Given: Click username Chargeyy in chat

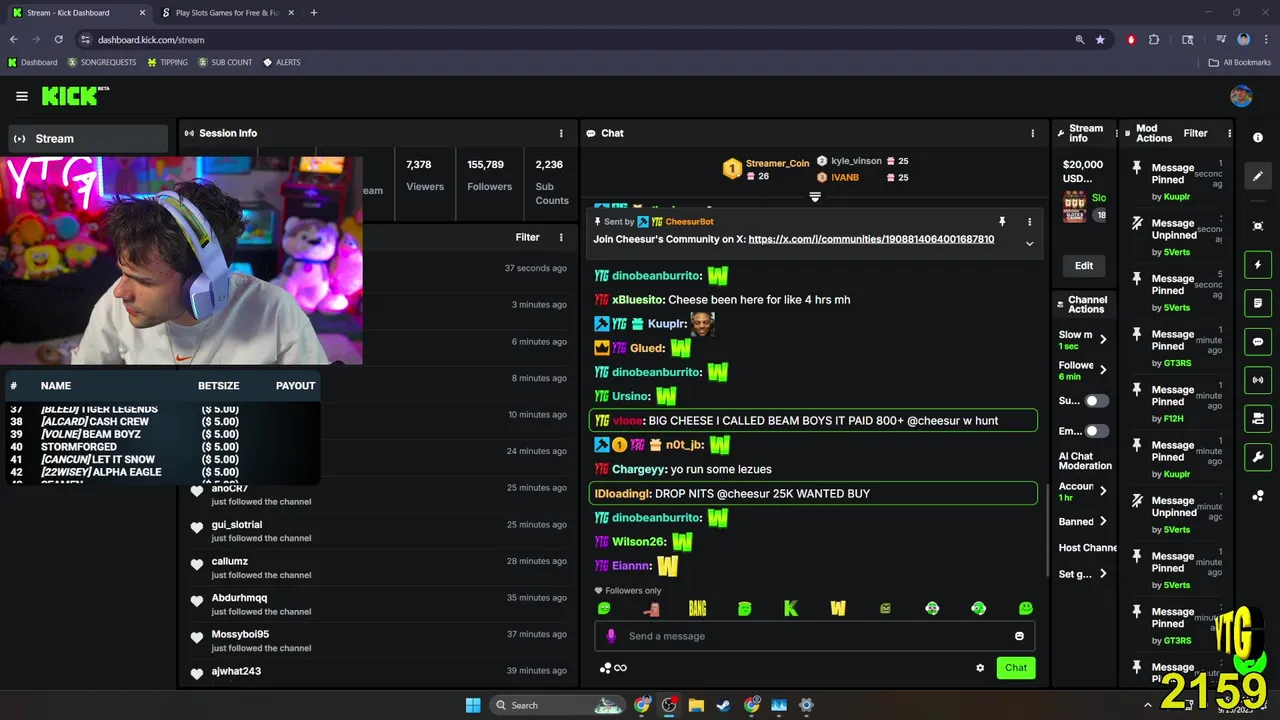Looking at the screenshot, I should (x=639, y=469).
